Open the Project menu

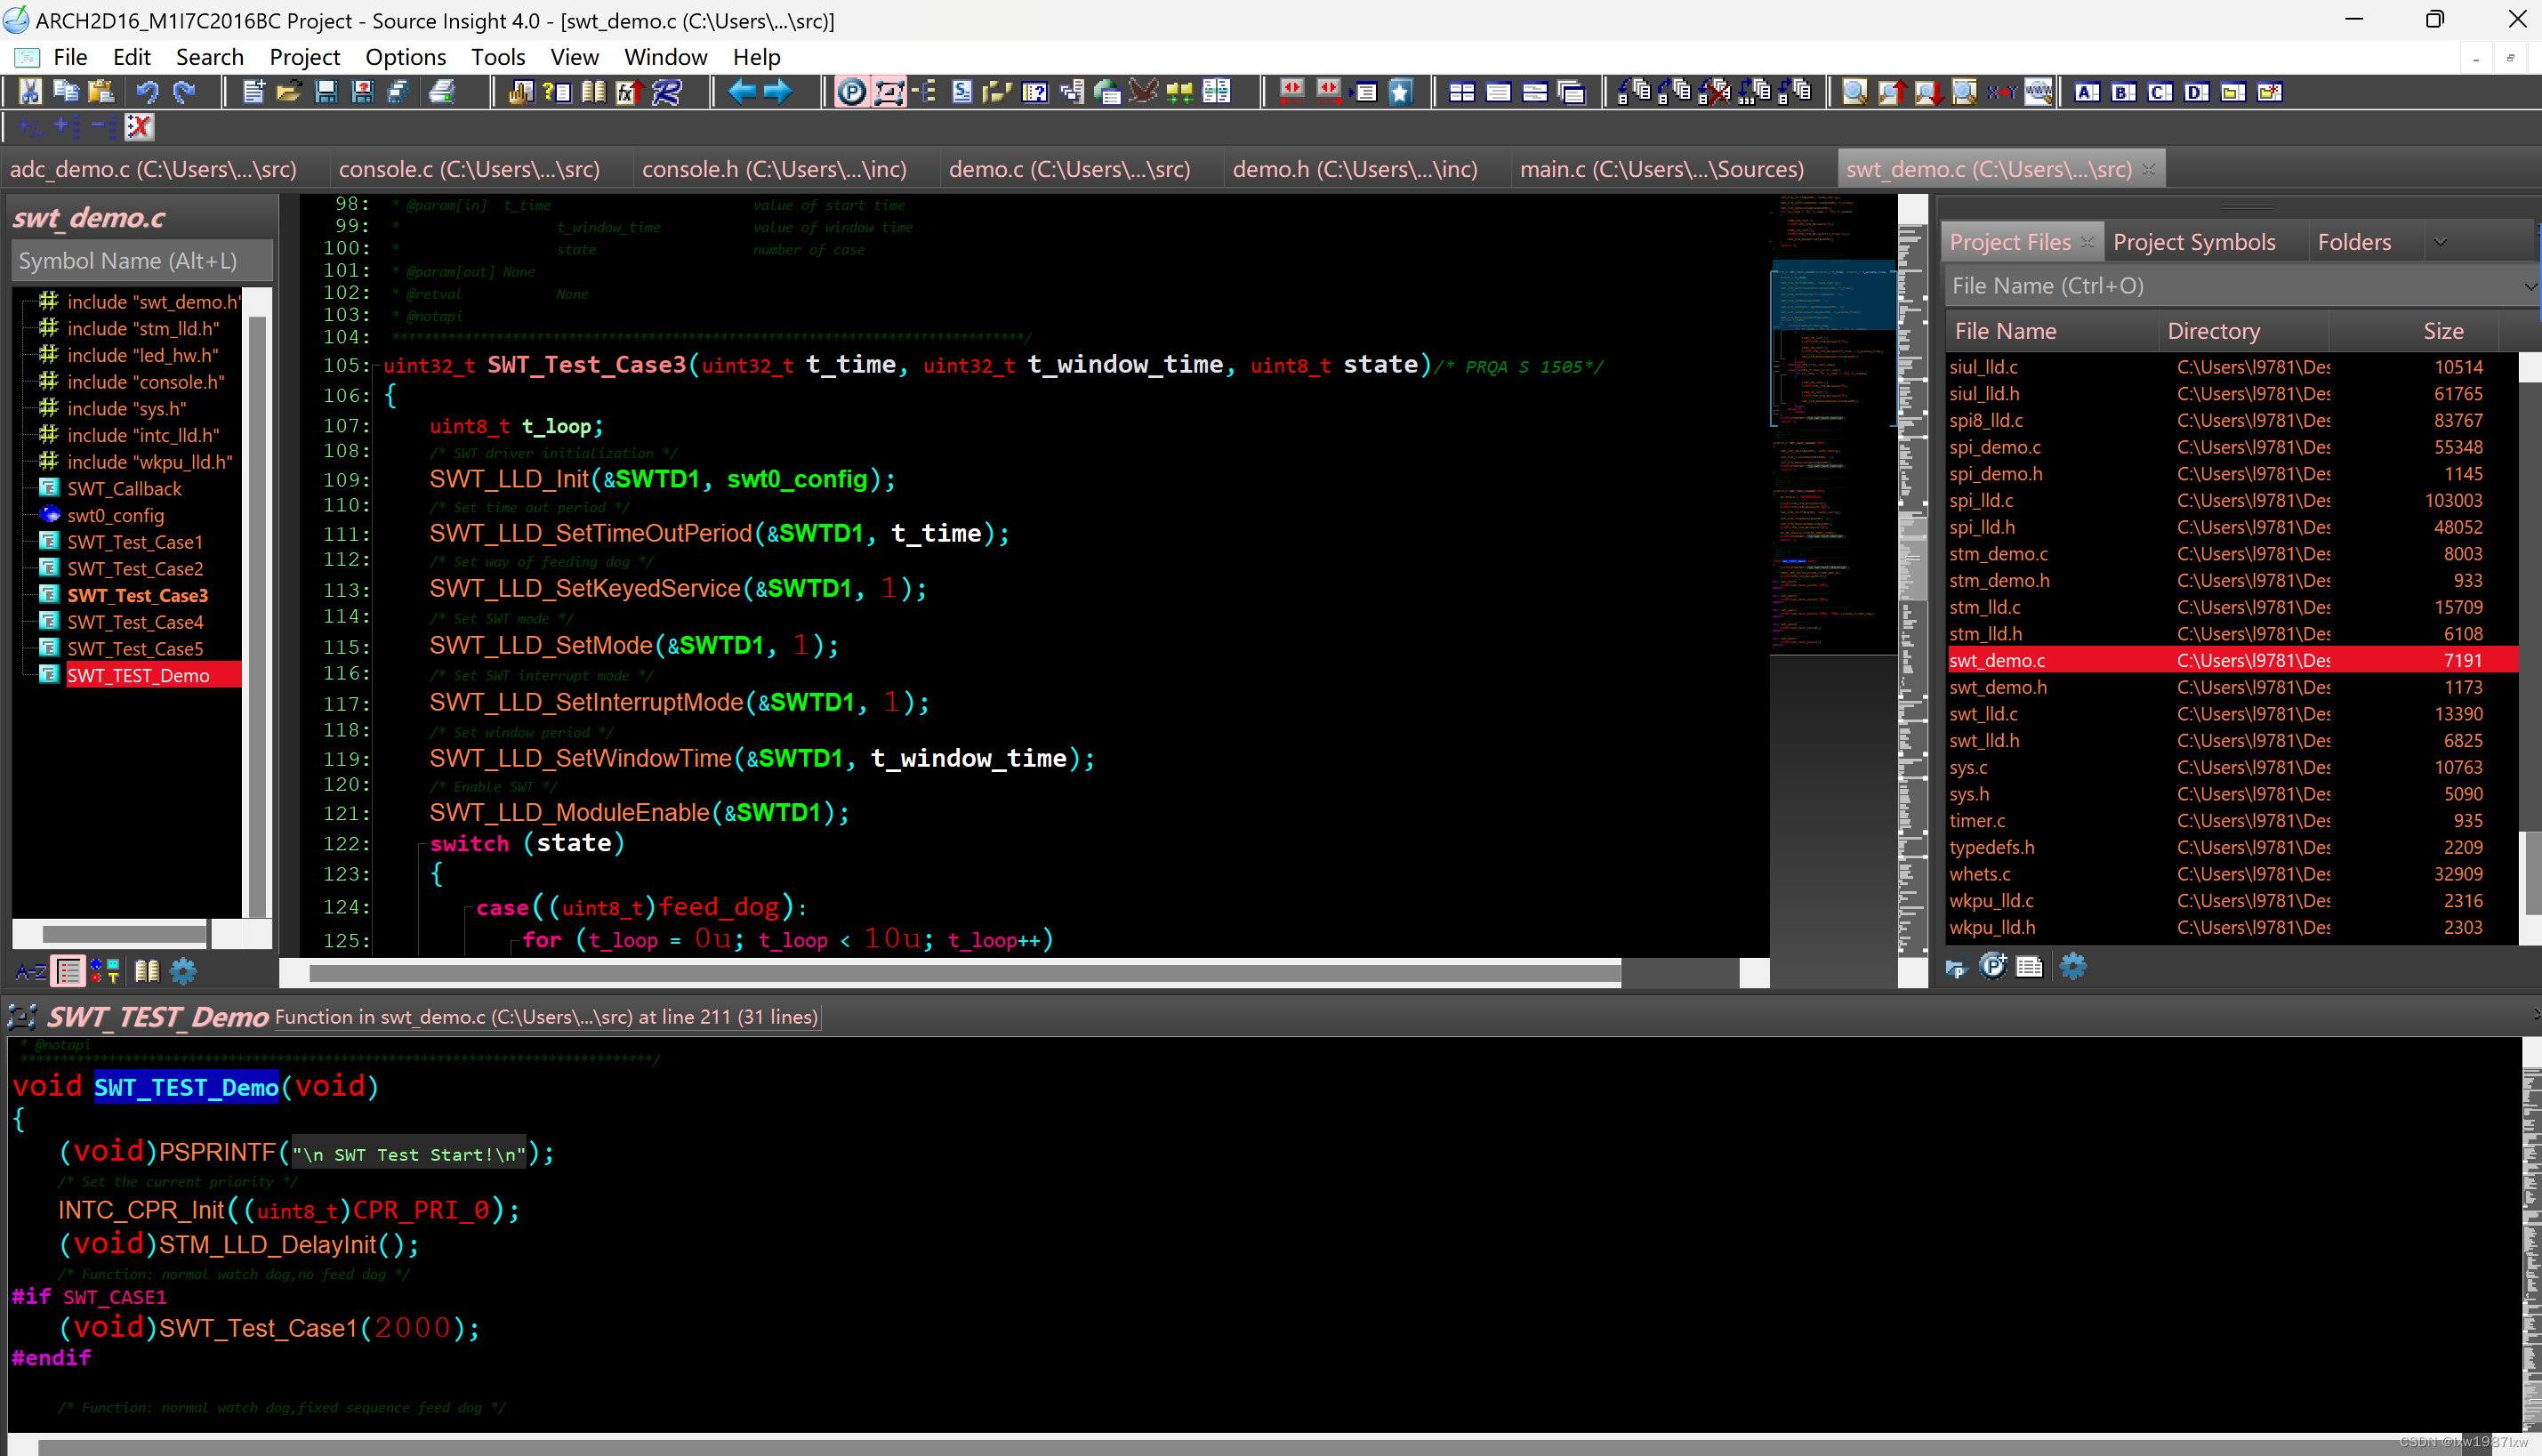(304, 57)
